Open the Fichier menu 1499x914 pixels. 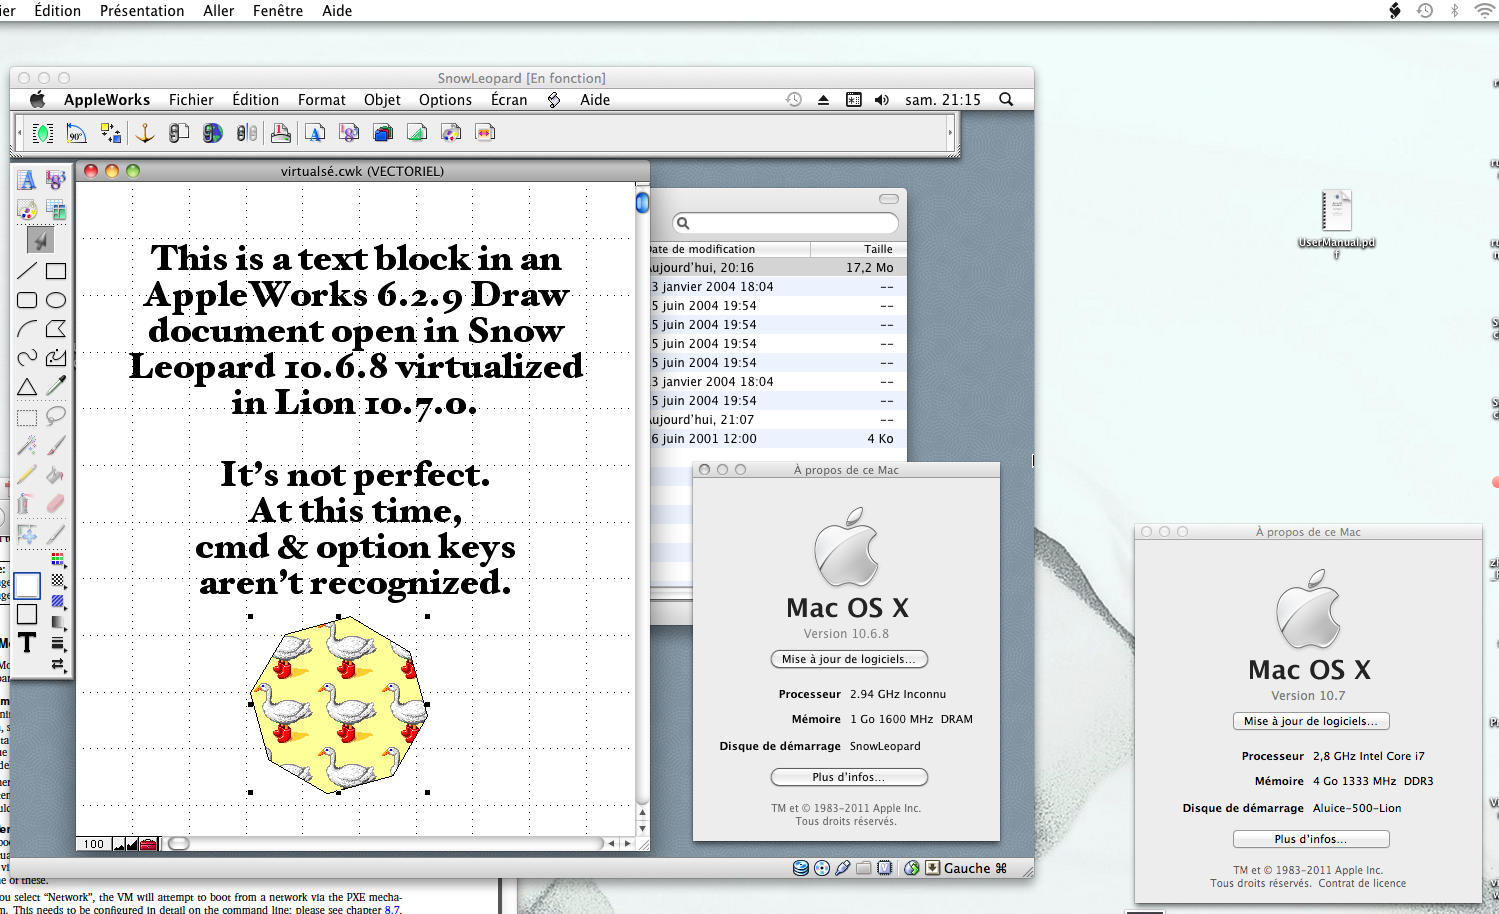click(191, 100)
